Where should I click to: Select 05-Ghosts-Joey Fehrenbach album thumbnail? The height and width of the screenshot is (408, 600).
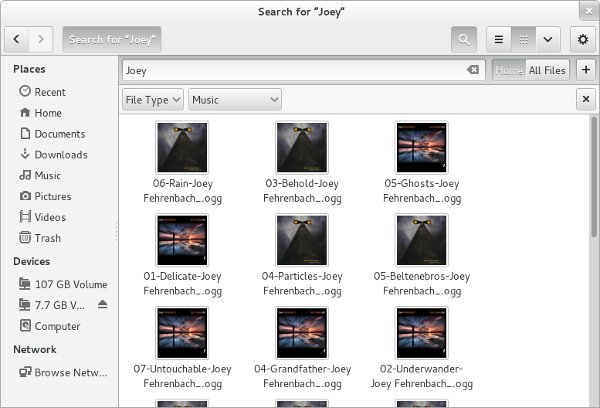(x=421, y=147)
